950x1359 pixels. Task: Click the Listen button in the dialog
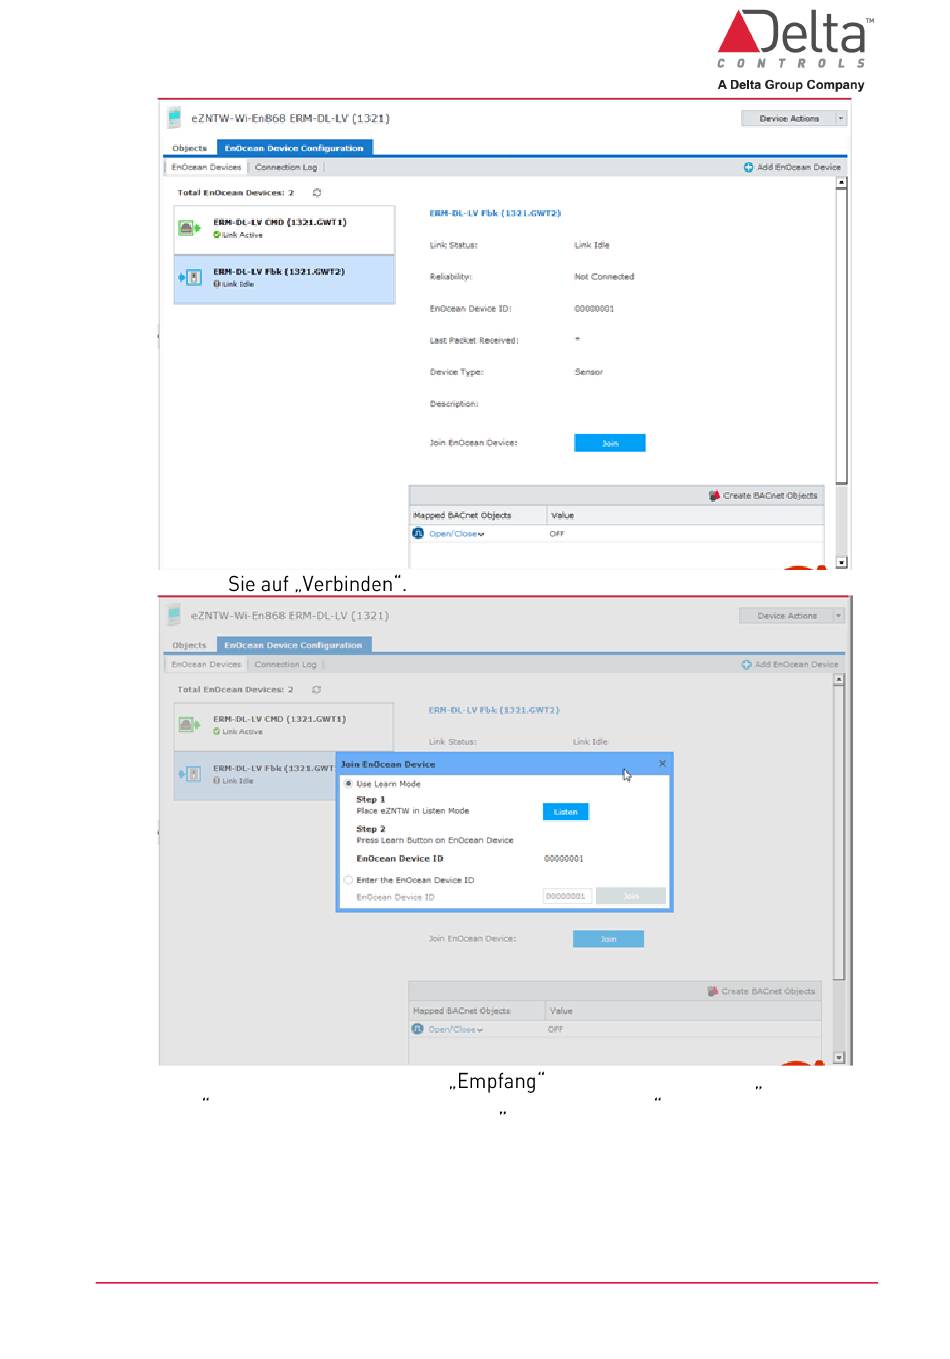click(x=566, y=812)
